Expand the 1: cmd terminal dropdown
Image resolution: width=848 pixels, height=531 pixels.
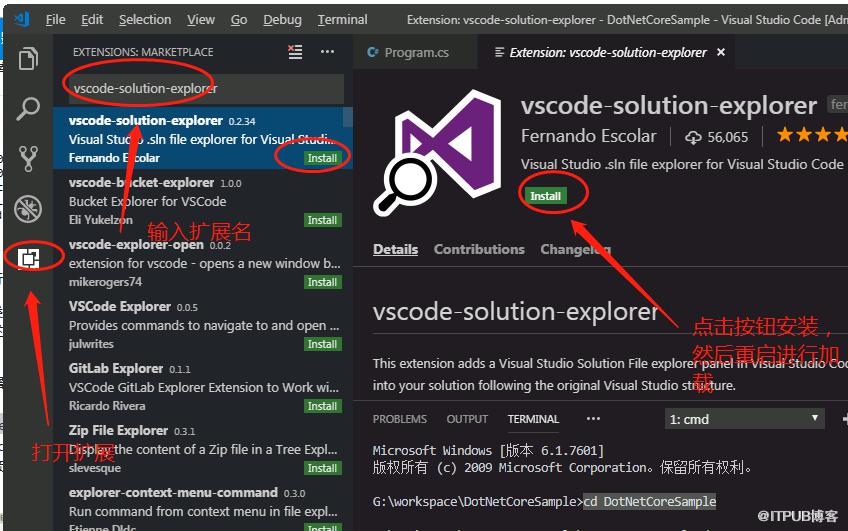[x=744, y=419]
